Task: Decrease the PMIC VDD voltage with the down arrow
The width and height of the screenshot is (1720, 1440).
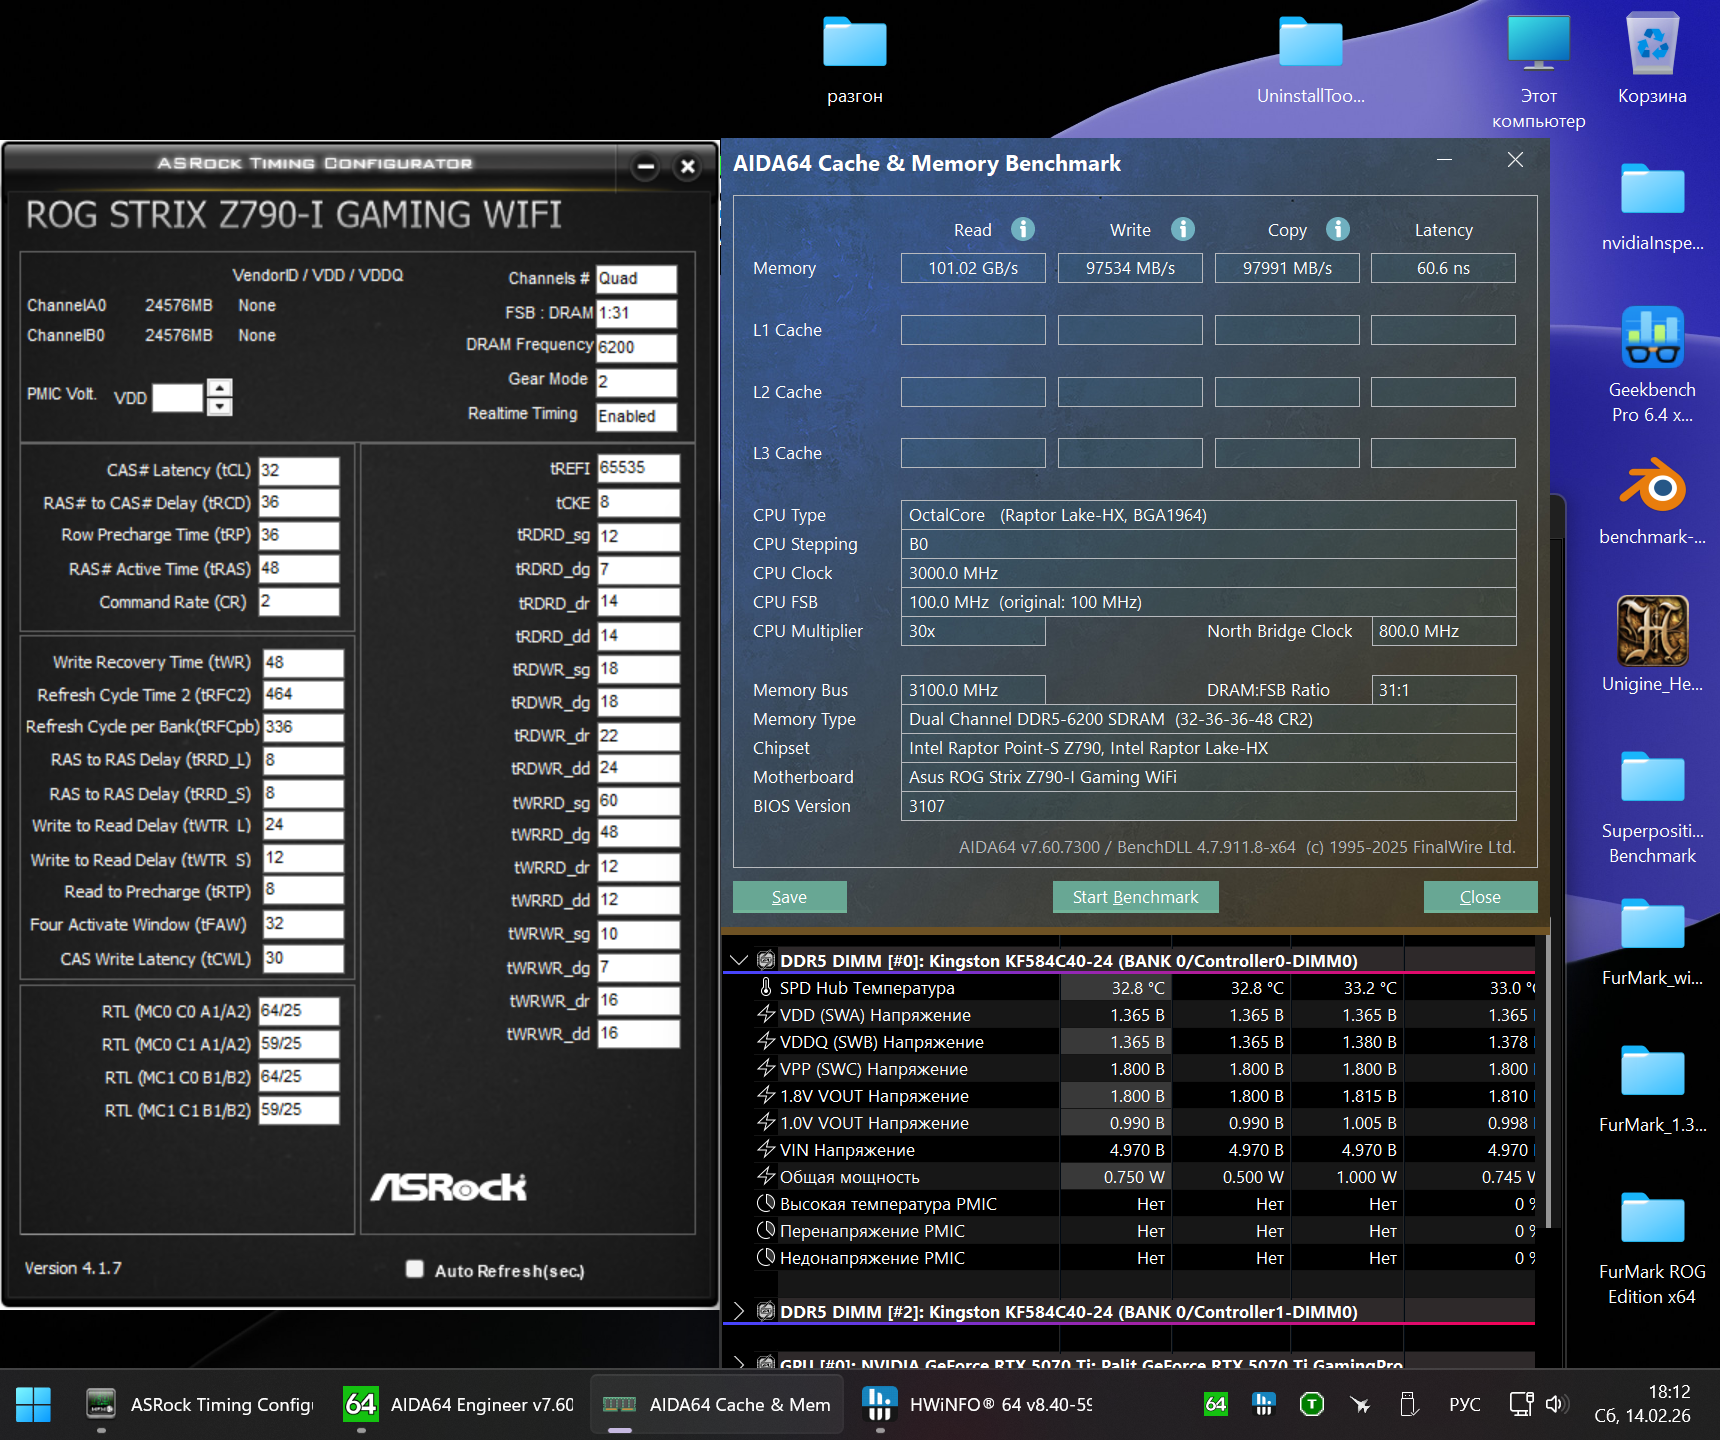Action: click(x=220, y=406)
